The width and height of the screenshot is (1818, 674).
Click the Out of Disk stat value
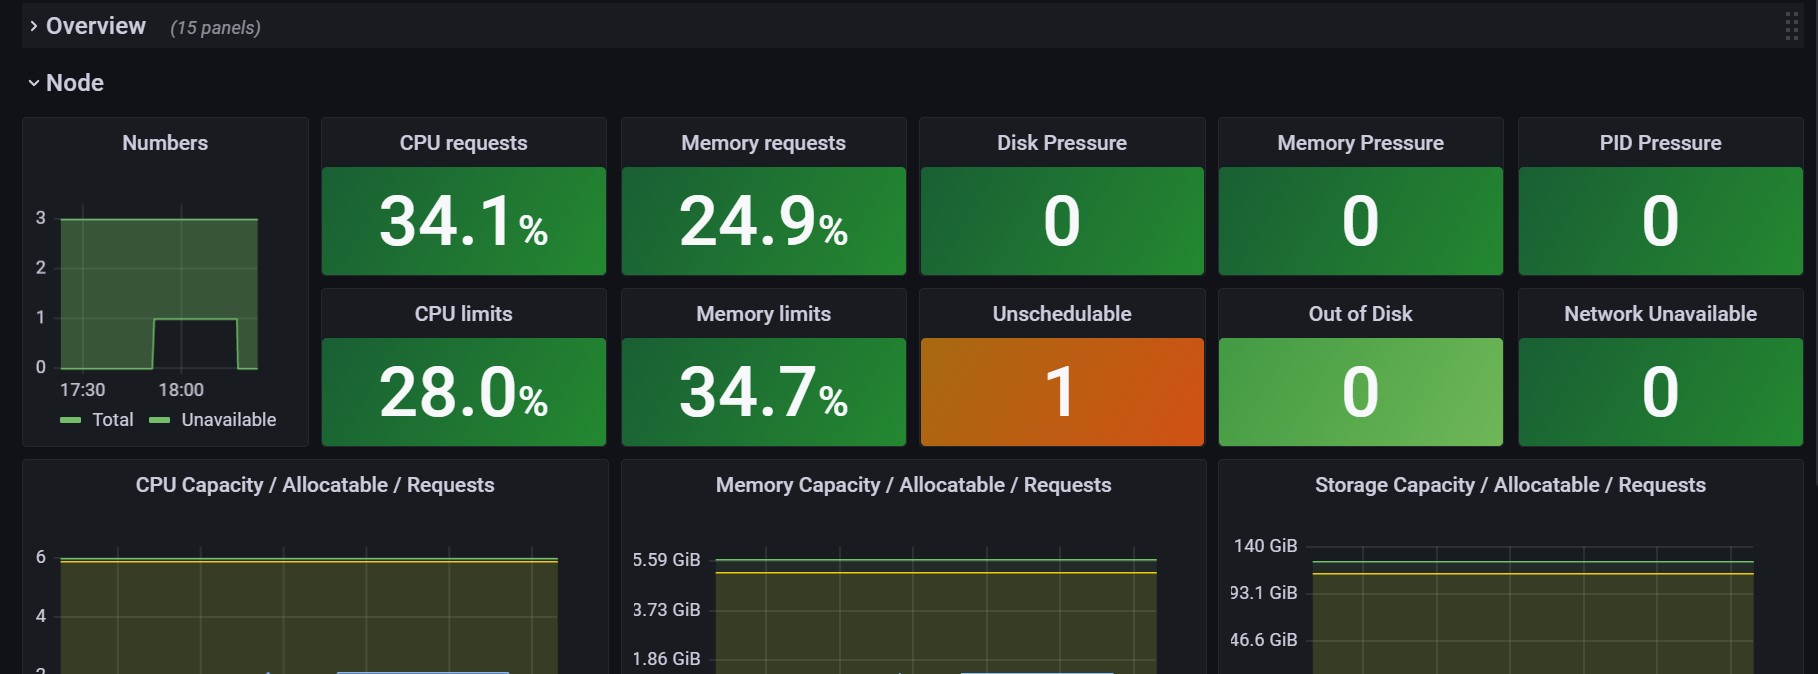point(1360,392)
